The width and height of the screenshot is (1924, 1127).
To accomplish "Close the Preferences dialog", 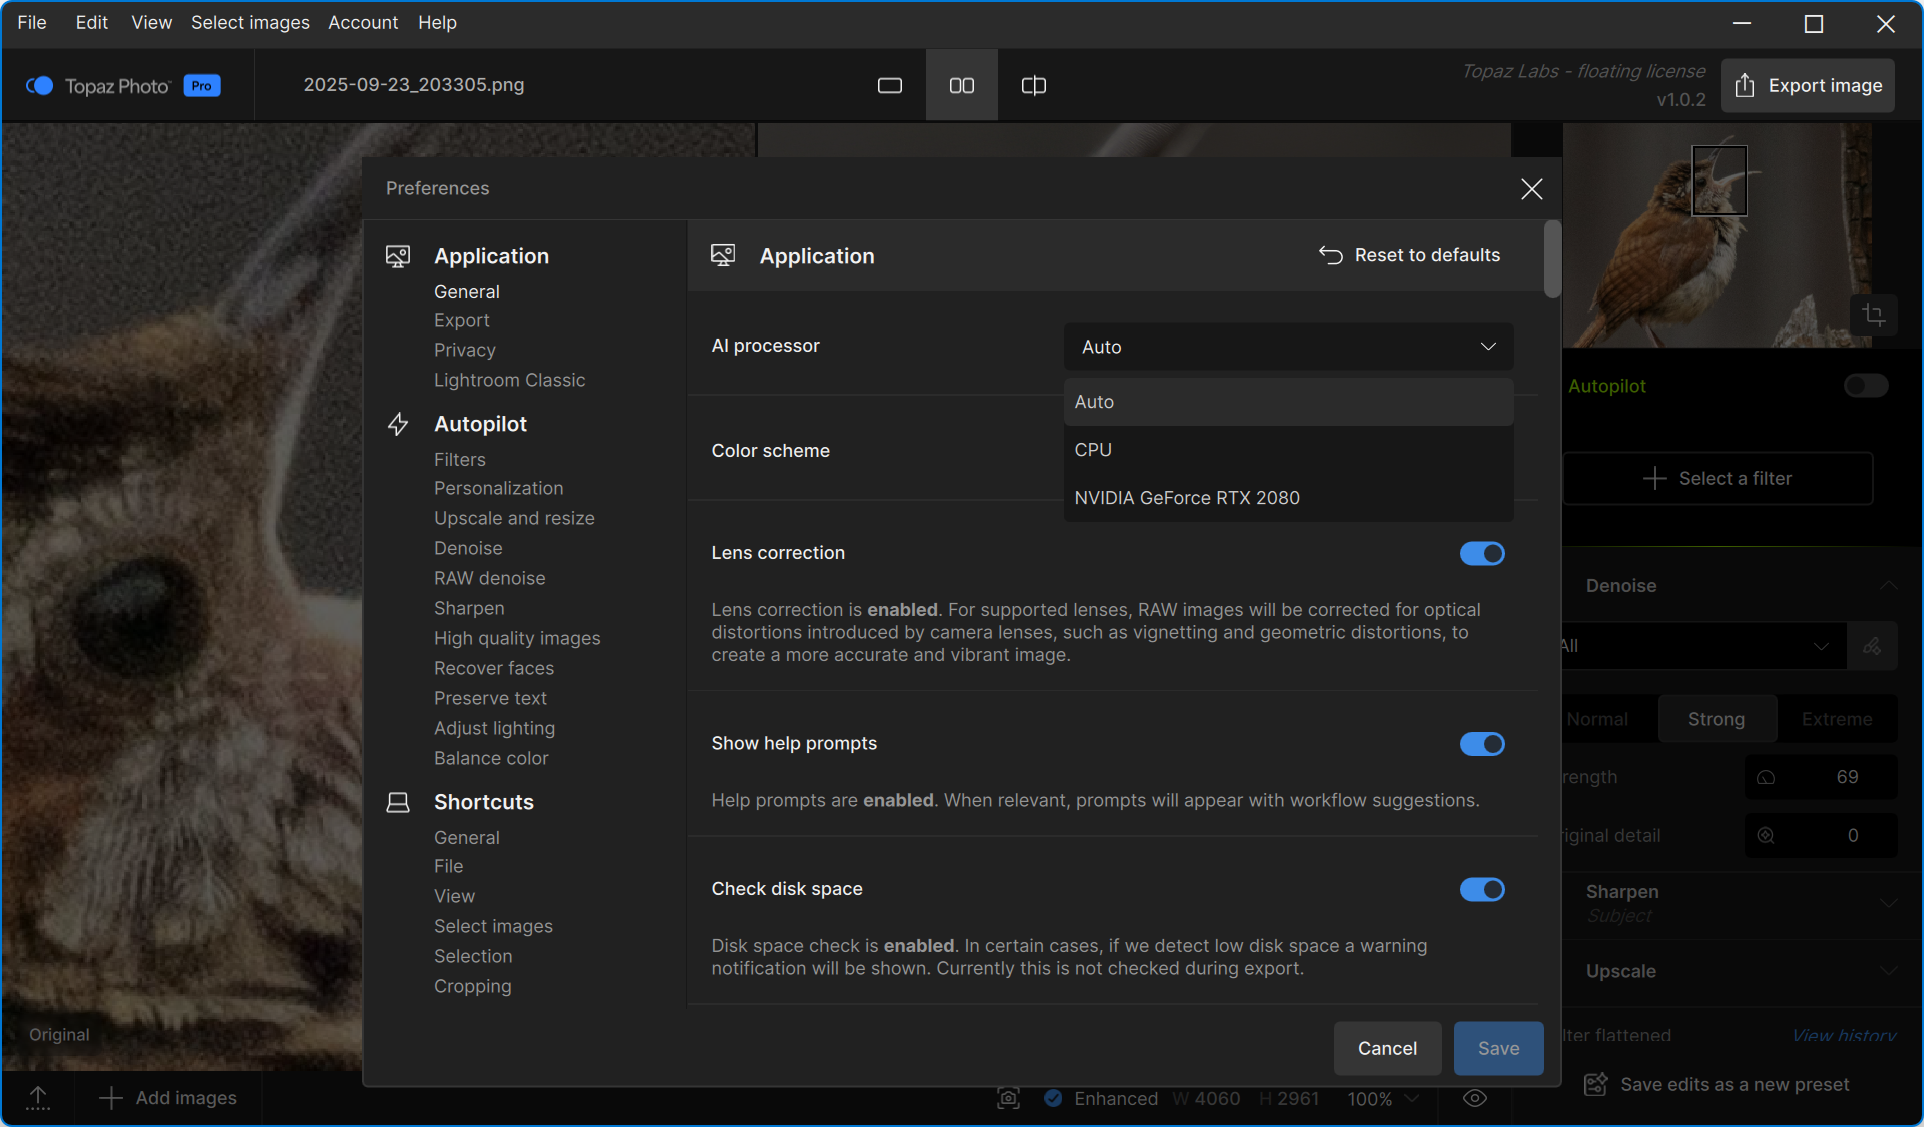I will click(x=1531, y=189).
